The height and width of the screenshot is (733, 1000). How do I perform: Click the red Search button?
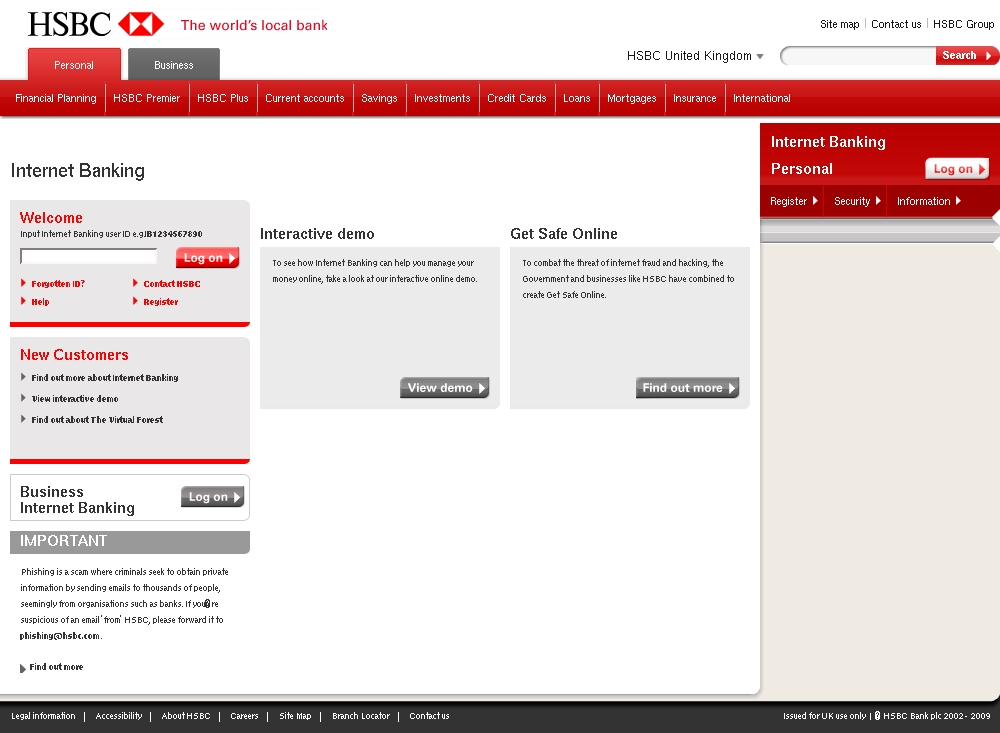coord(966,56)
